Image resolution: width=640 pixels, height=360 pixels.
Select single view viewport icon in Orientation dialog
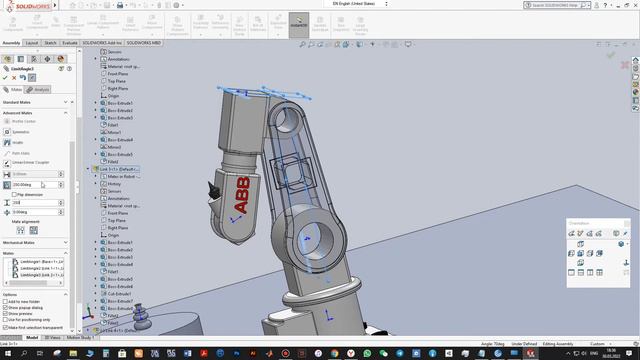coord(571,273)
